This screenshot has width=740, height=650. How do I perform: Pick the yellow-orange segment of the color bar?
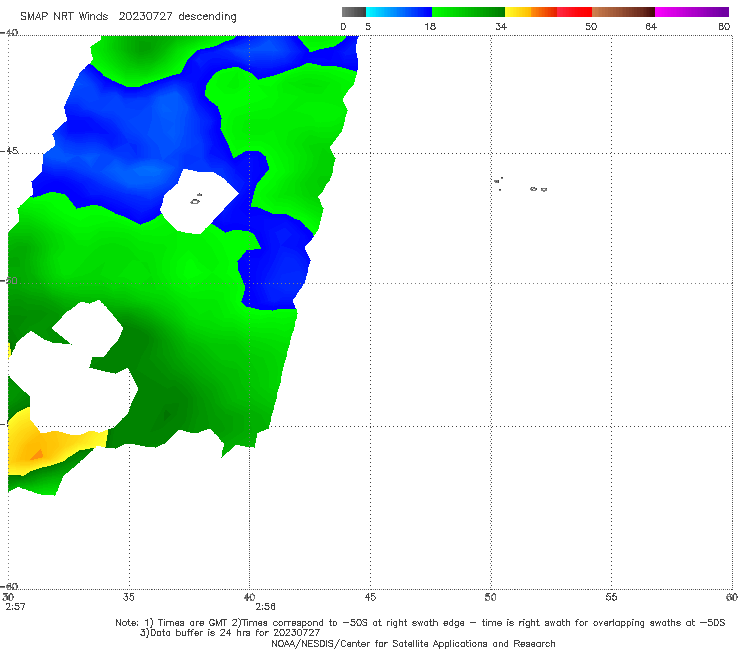pyautogui.click(x=530, y=12)
